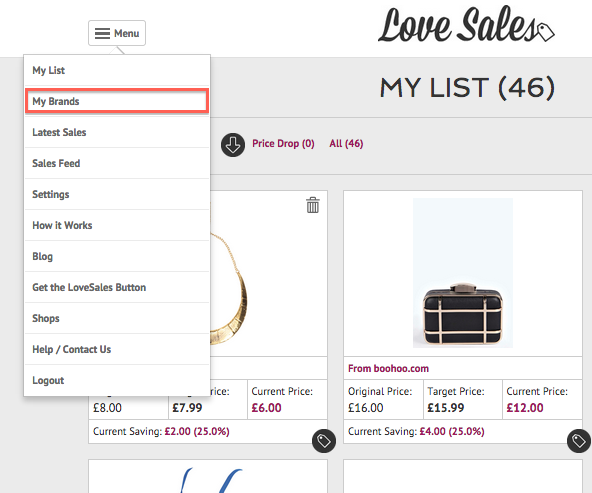Viewport: 592px width, 493px height.
Task: Click the £8.00 original price
Action: pos(108,408)
